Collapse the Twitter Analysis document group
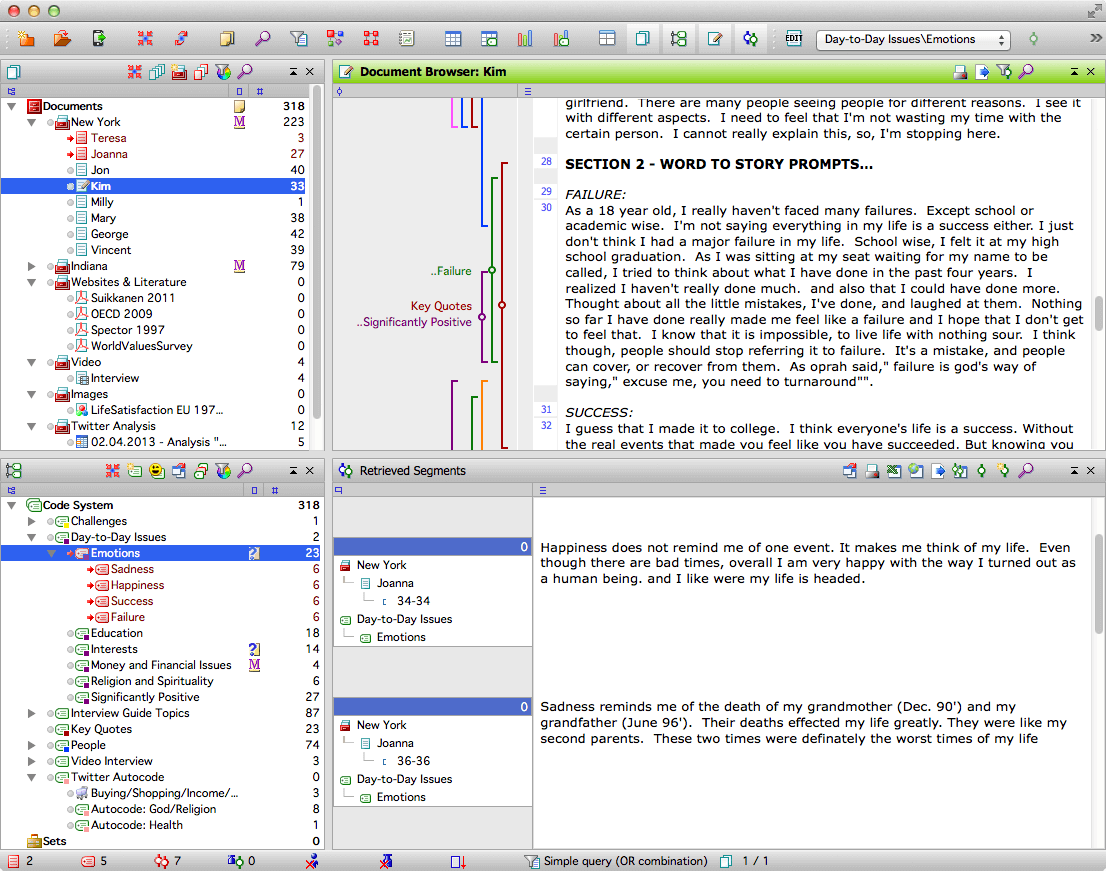 click(x=31, y=426)
